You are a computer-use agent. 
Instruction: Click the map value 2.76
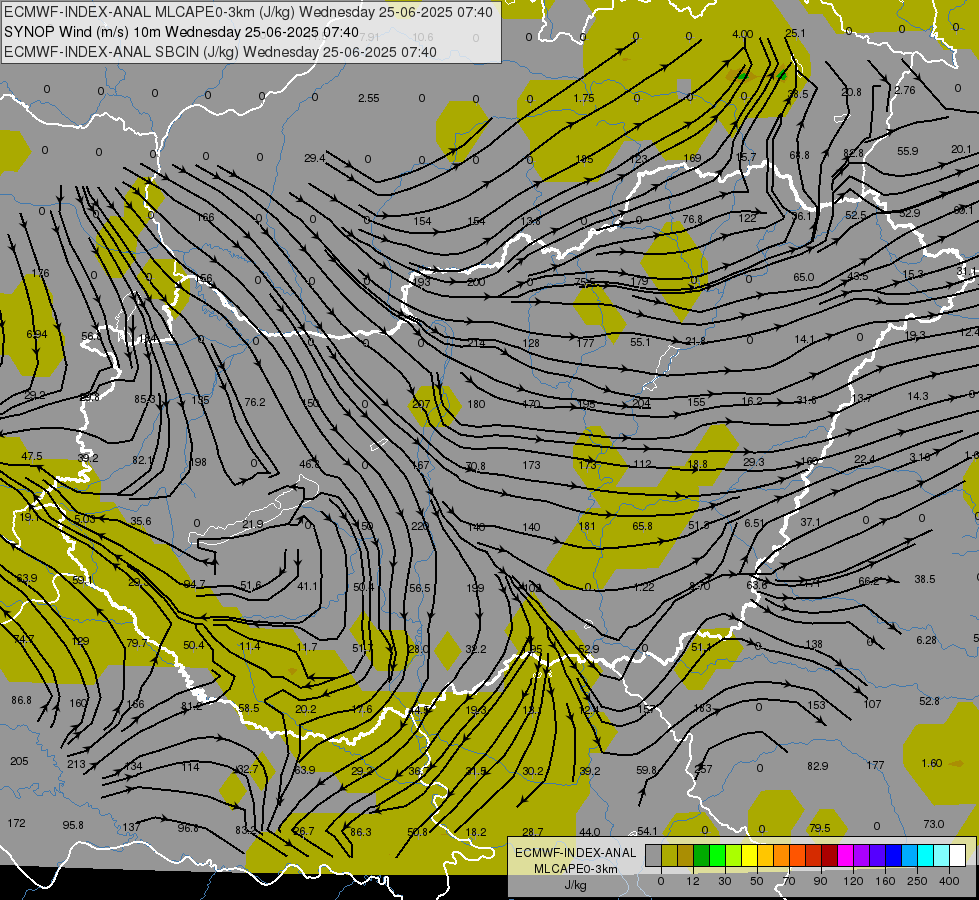click(x=905, y=90)
